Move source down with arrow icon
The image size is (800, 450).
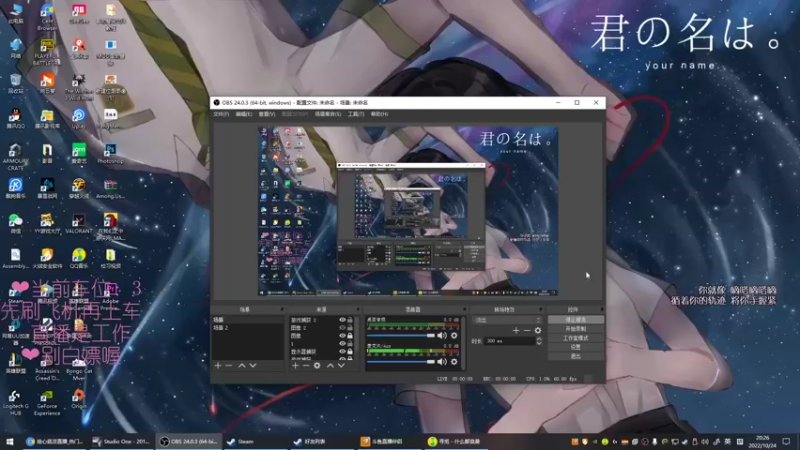[x=341, y=365]
